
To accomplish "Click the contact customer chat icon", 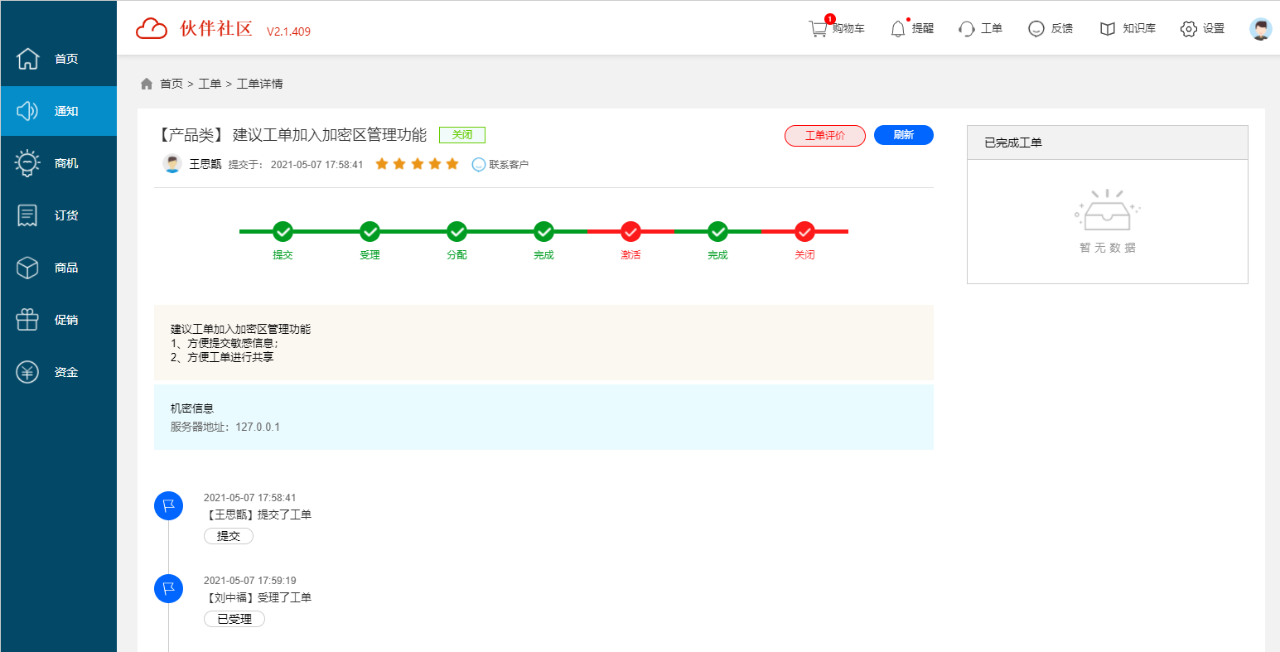I will [479, 165].
